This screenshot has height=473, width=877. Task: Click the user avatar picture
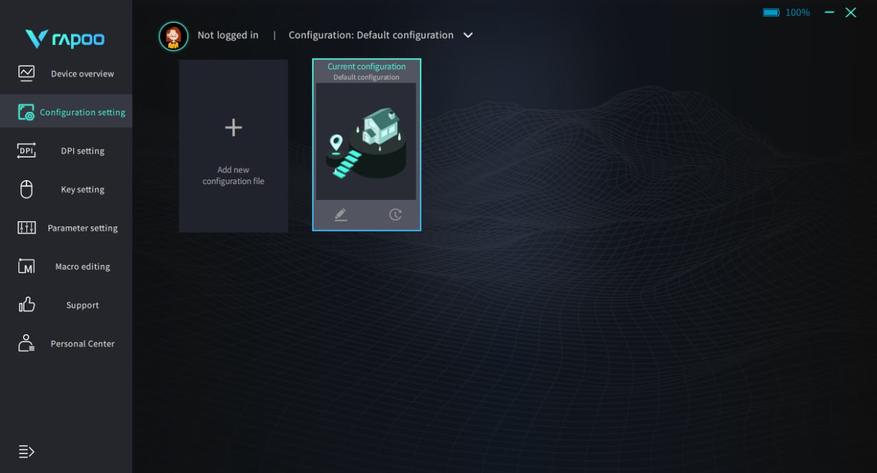click(x=173, y=36)
